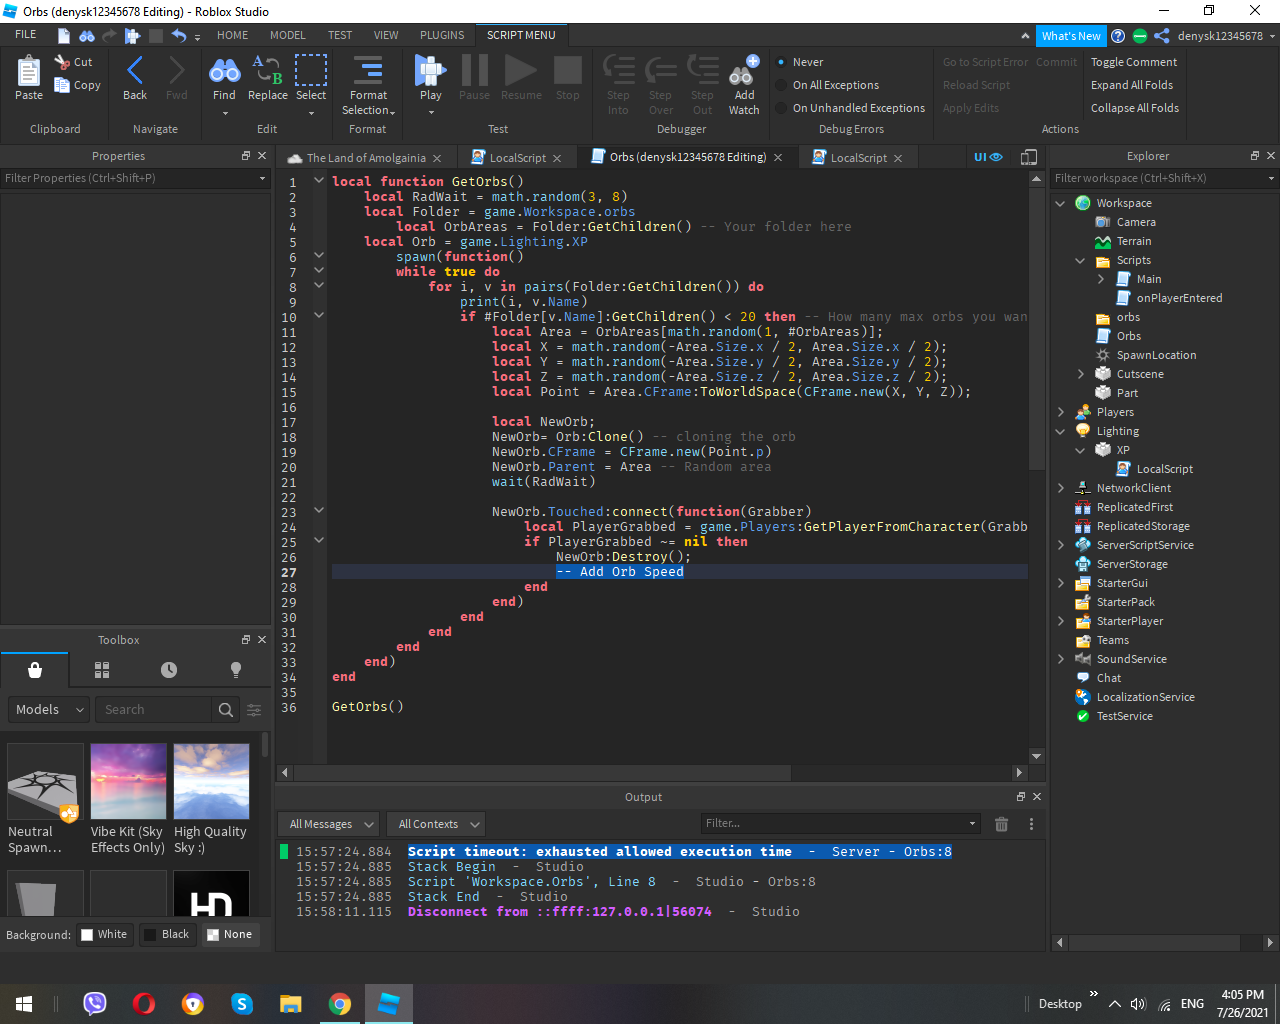Click the trash icon to clear Output
The image size is (1280, 1024).
coord(1001,824)
